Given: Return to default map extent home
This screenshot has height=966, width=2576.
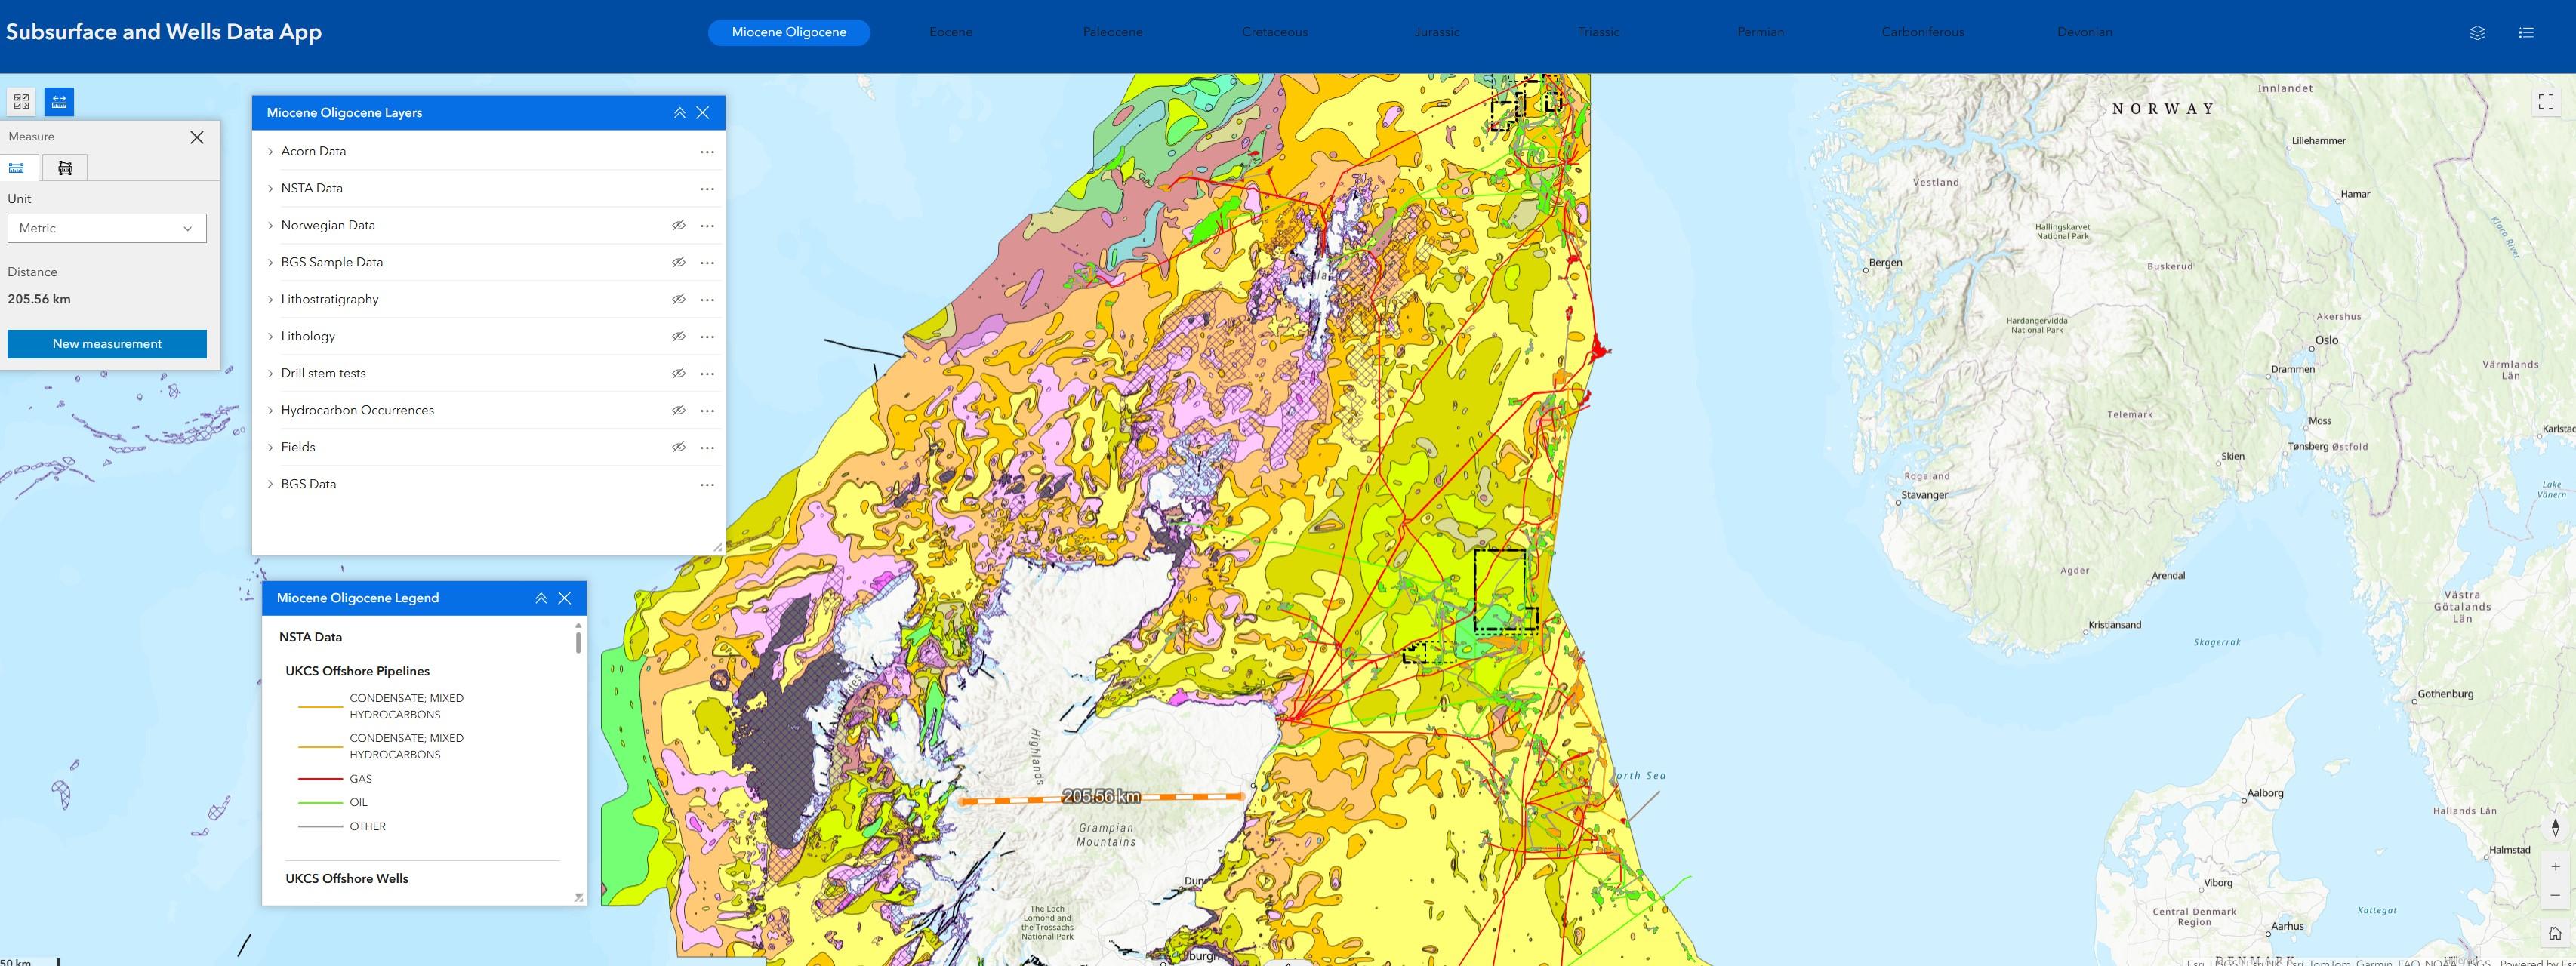Looking at the screenshot, I should coord(2555,934).
